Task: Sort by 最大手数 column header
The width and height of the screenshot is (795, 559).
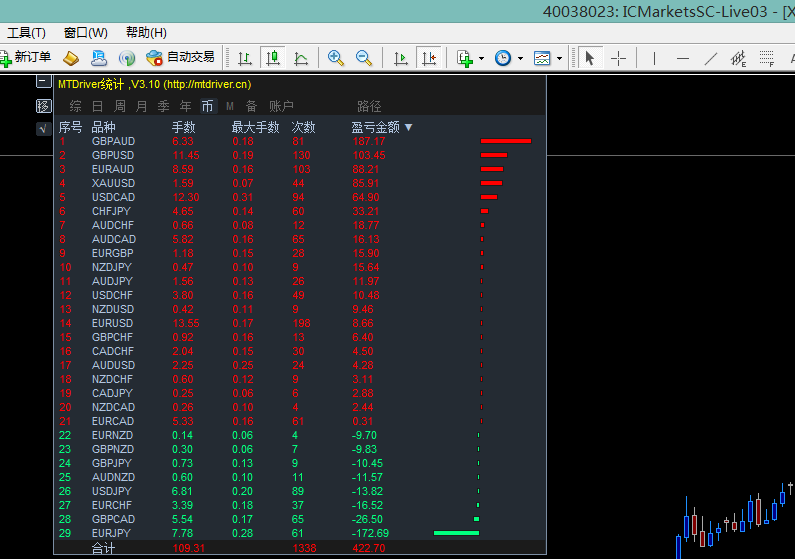Action: coord(256,127)
